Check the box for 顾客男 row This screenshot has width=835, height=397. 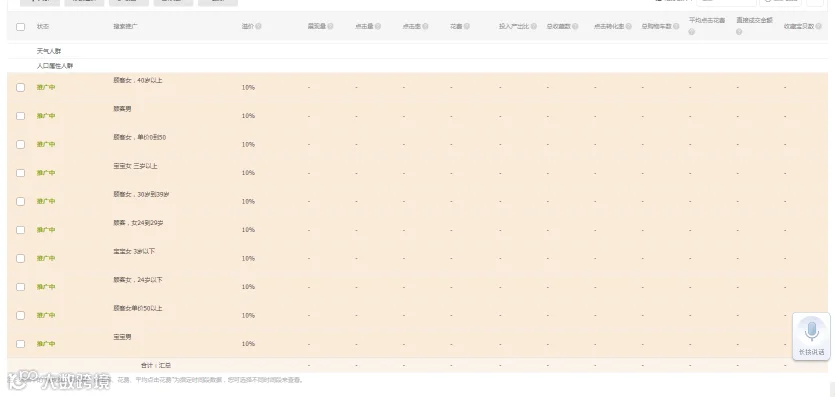coord(20,116)
